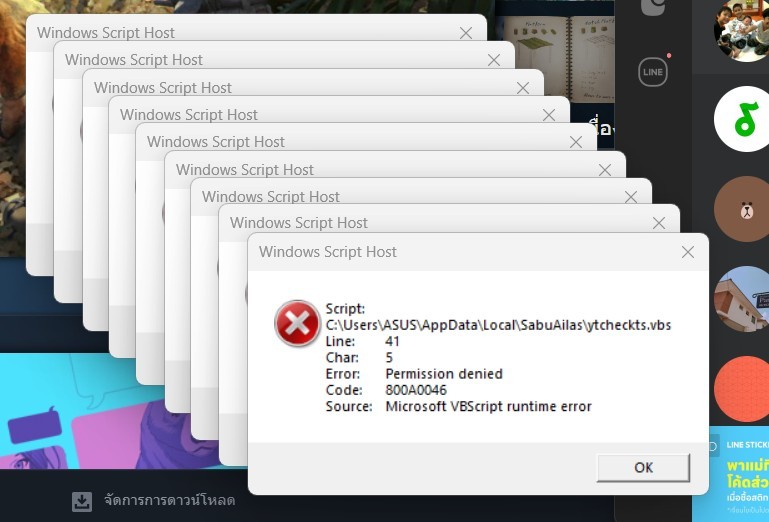Click the error code 800A0046
This screenshot has height=522, width=769.
pyautogui.click(x=416, y=390)
